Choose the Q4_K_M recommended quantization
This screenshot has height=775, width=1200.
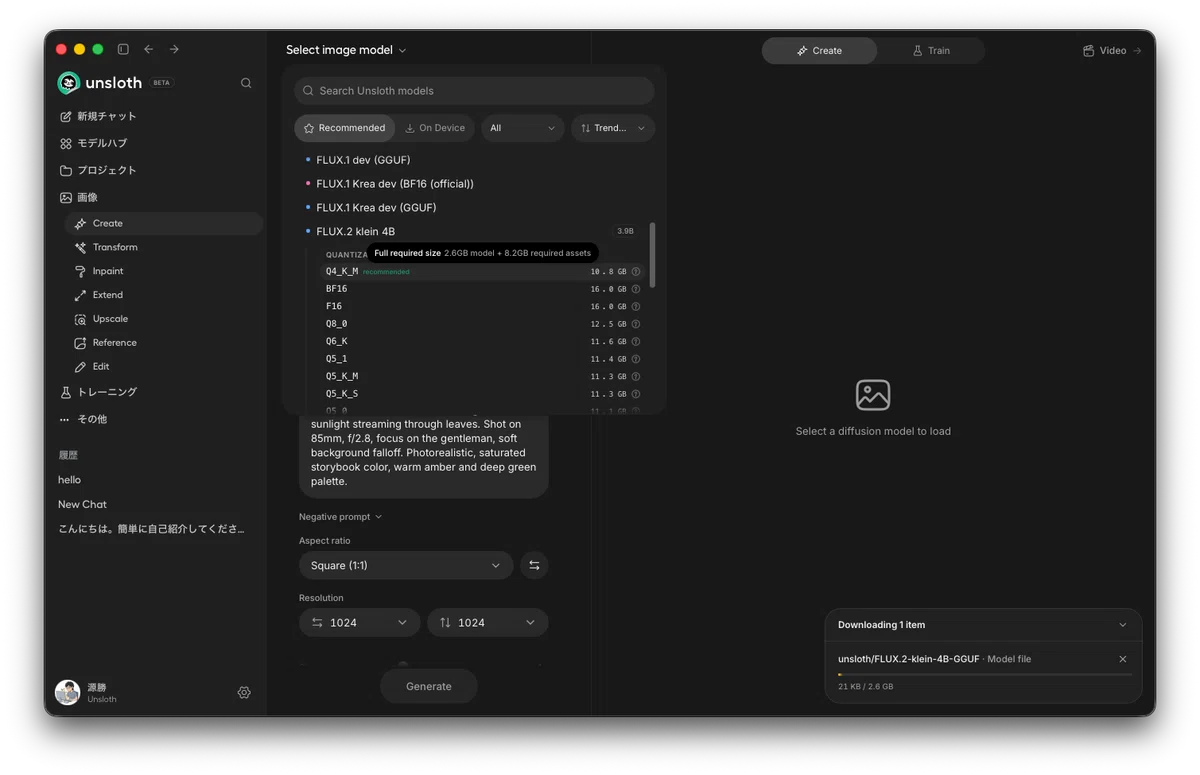483,272
